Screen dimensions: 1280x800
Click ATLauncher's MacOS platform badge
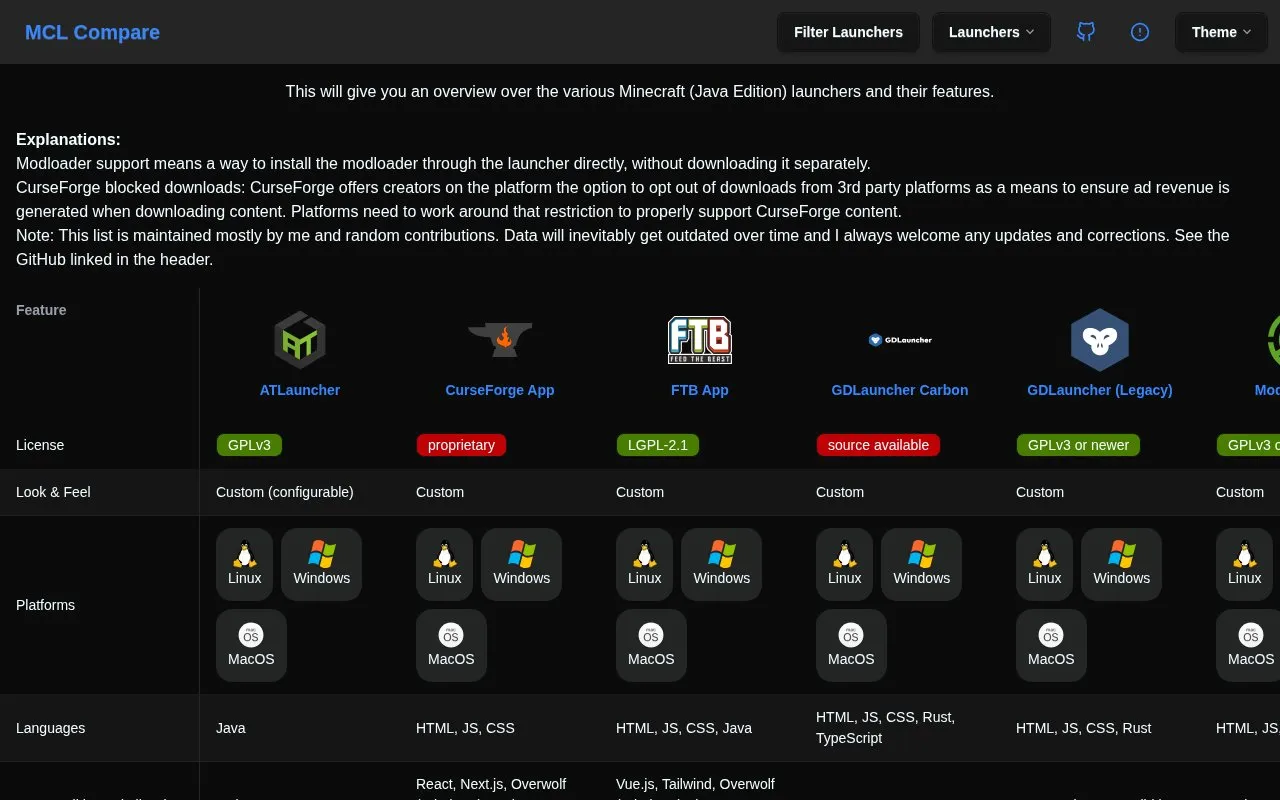[251, 645]
